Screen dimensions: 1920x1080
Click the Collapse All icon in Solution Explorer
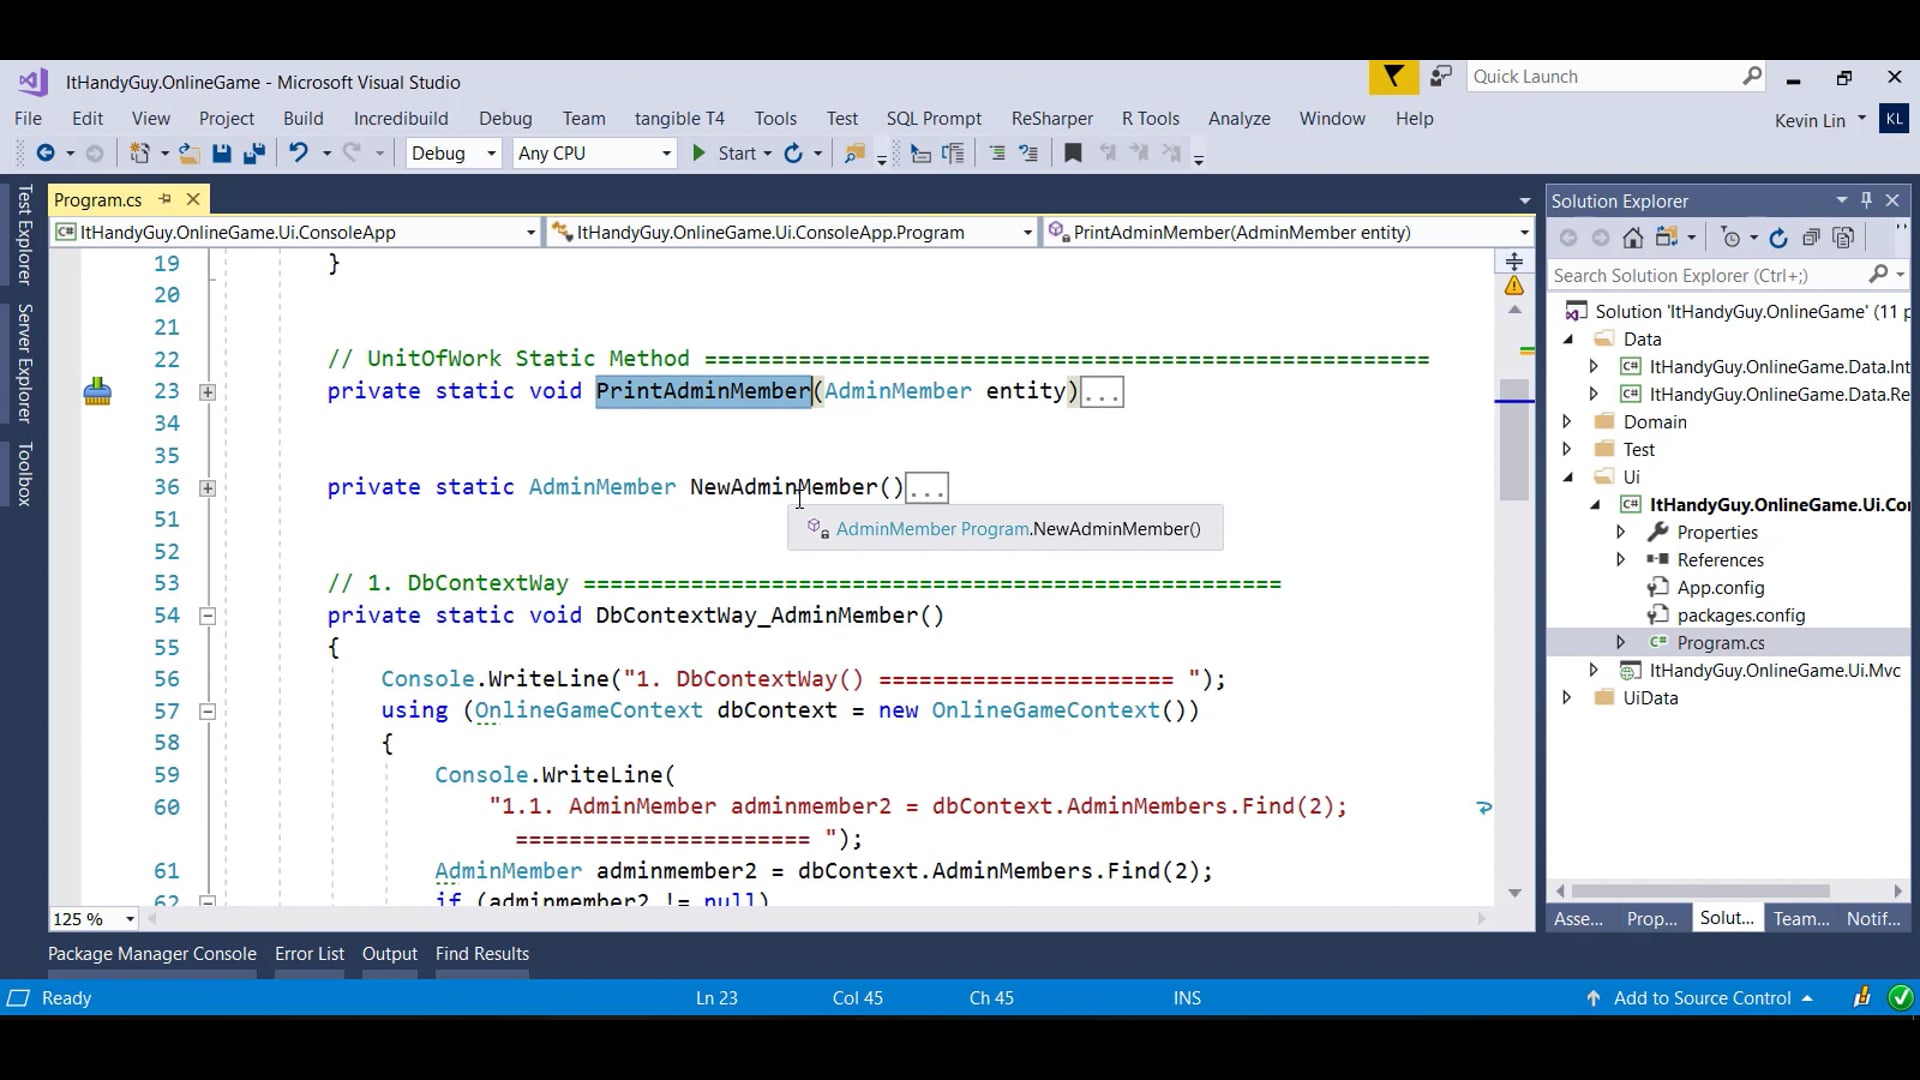[1812, 238]
